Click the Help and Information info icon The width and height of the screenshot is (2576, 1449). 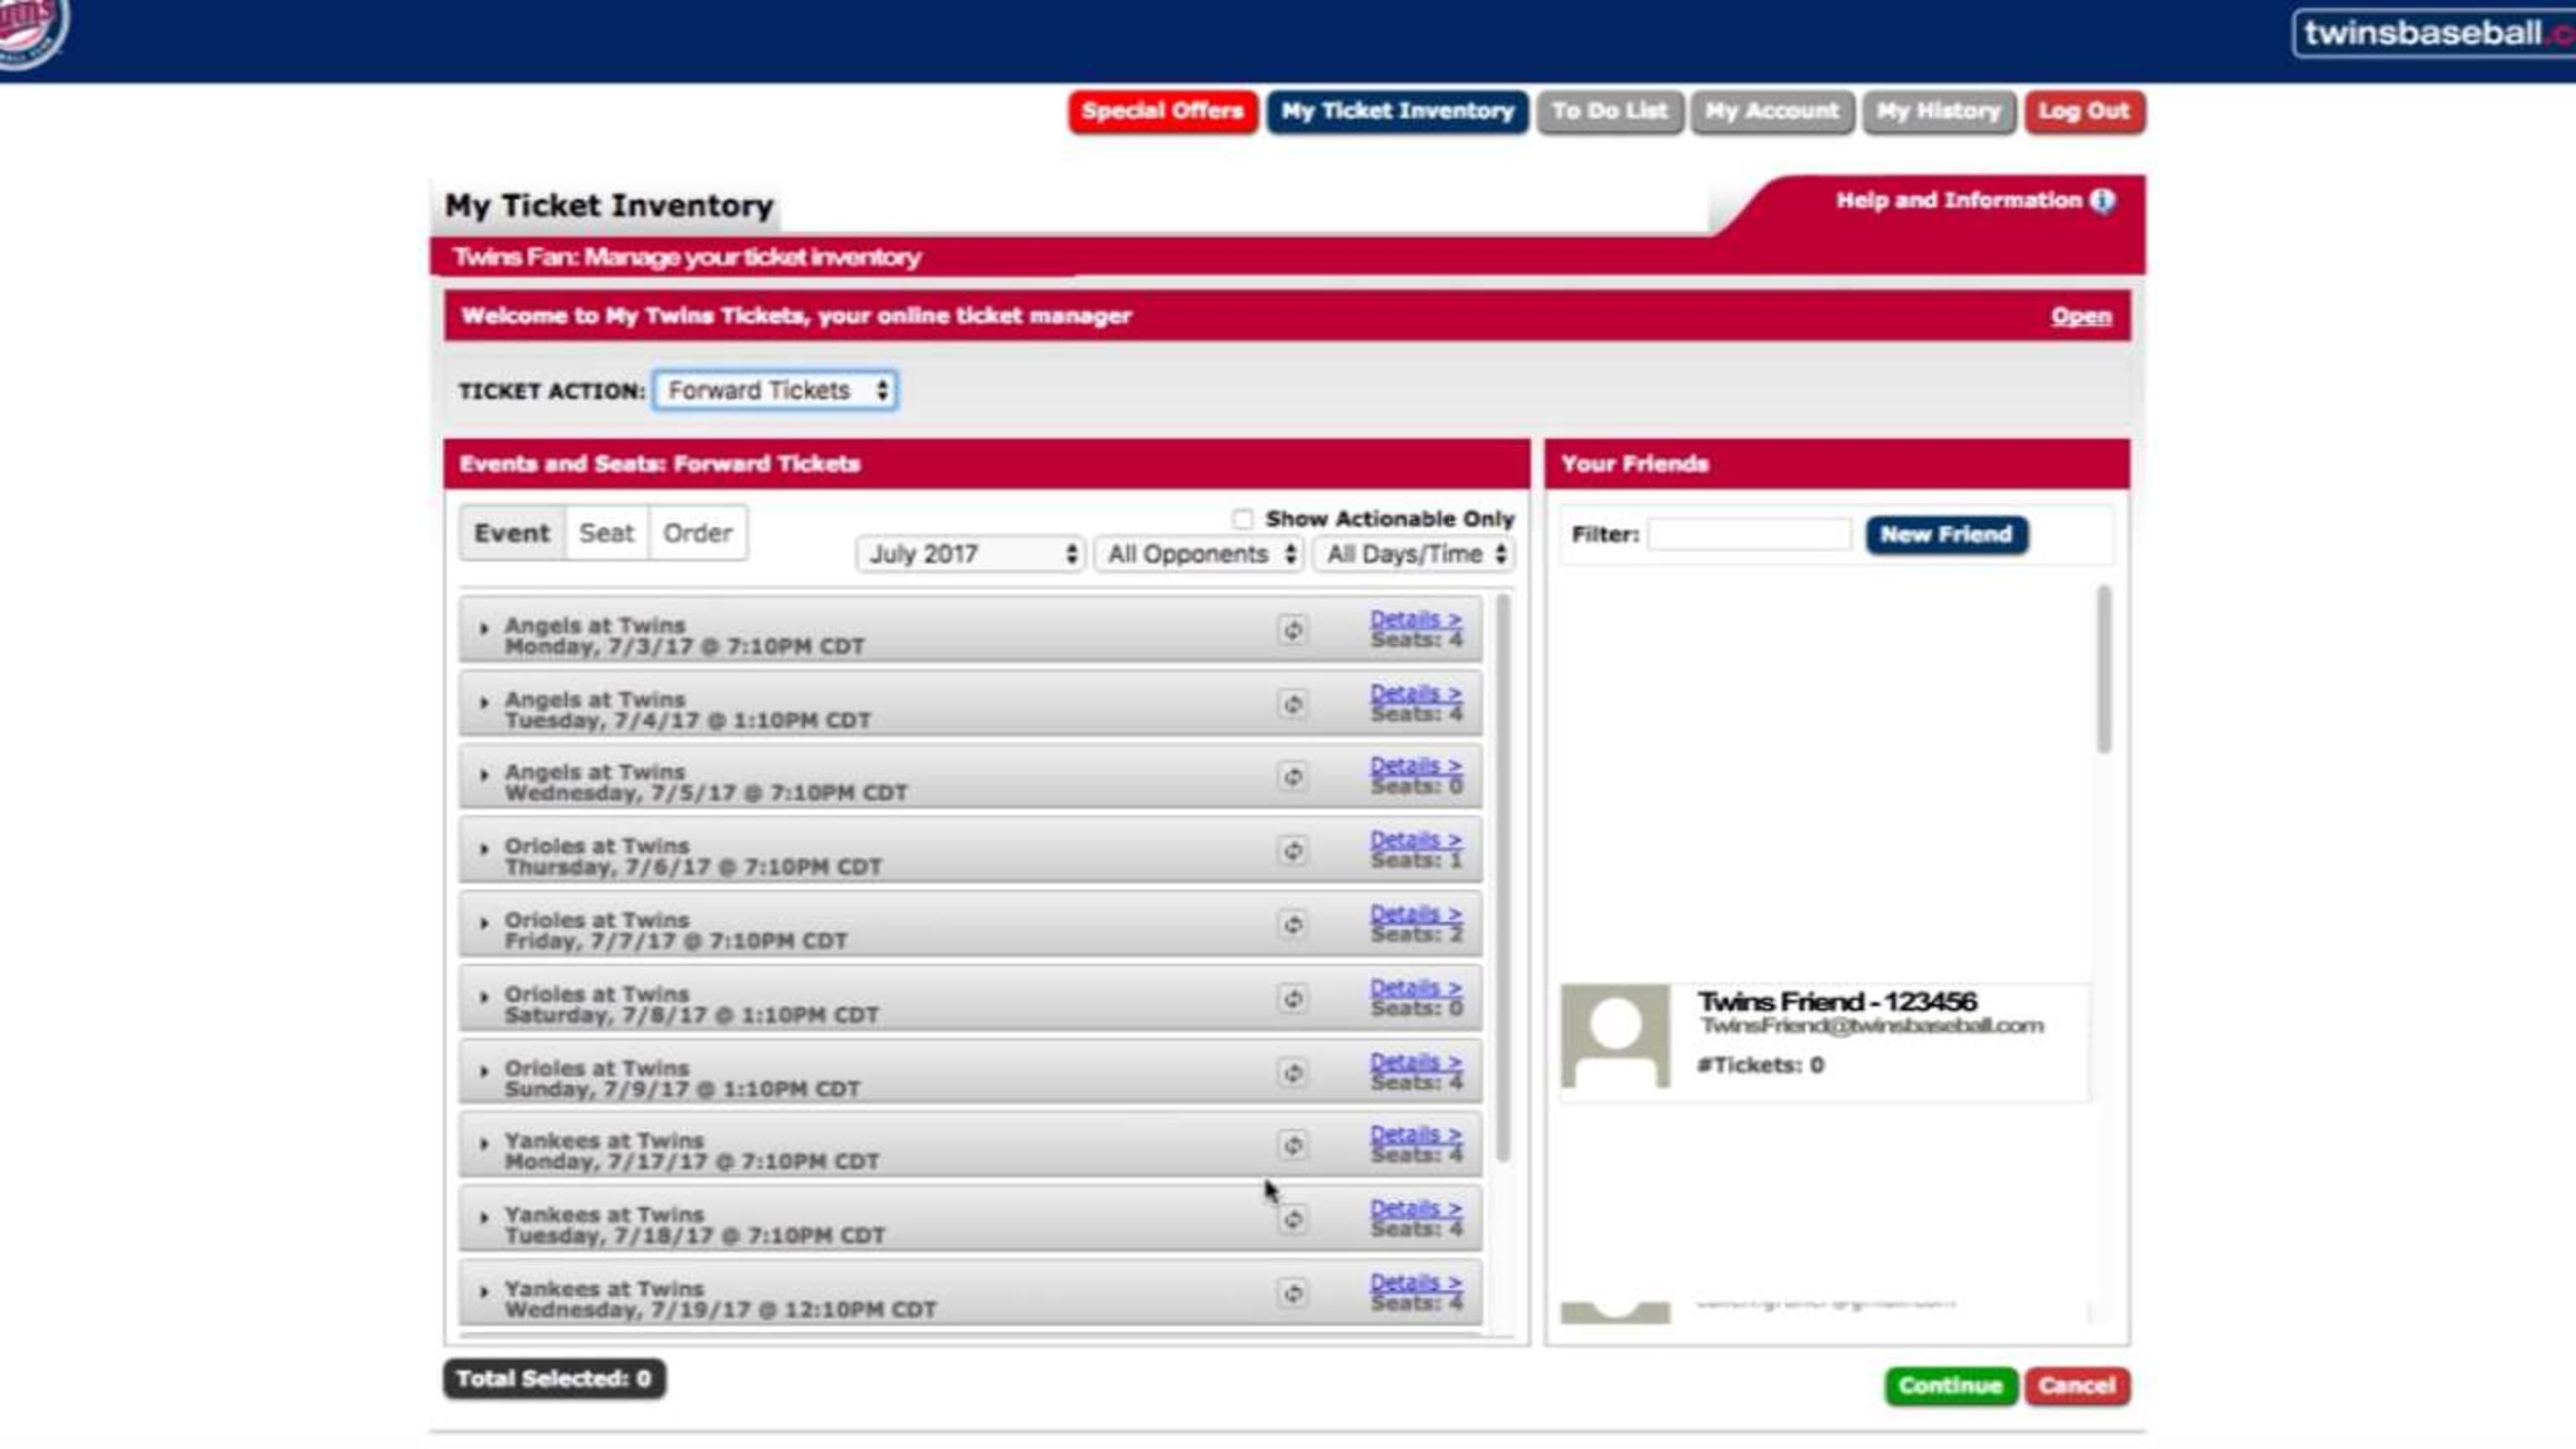pyautogui.click(x=2102, y=201)
